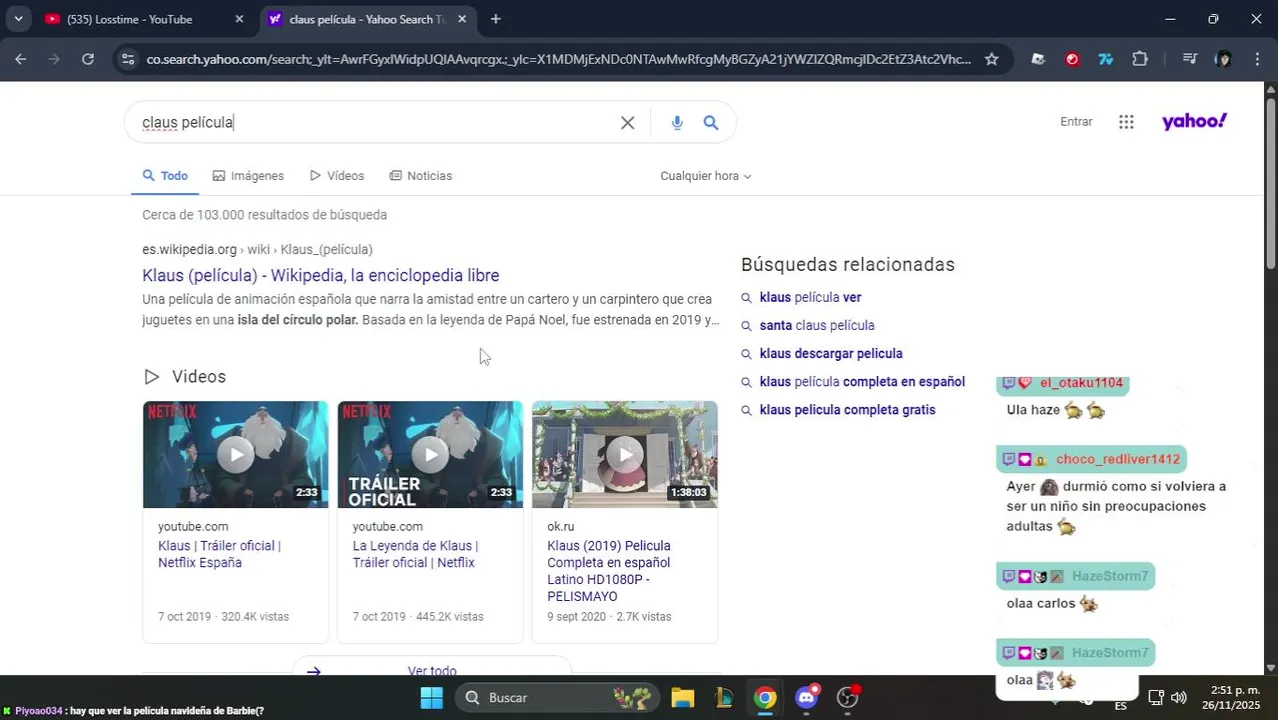1278x720 pixels.
Task: Select the Imágenes results tab
Action: tap(248, 176)
